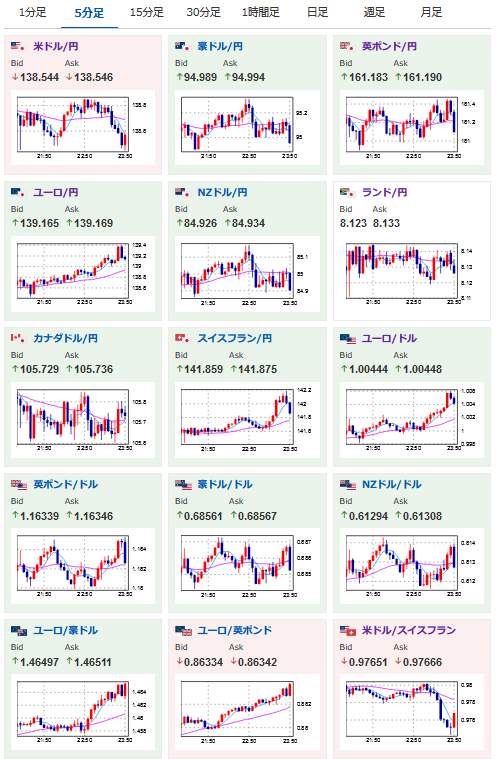Click the UK flag icon beside 英ポンド/円
This screenshot has width=497, height=759.
347,46
